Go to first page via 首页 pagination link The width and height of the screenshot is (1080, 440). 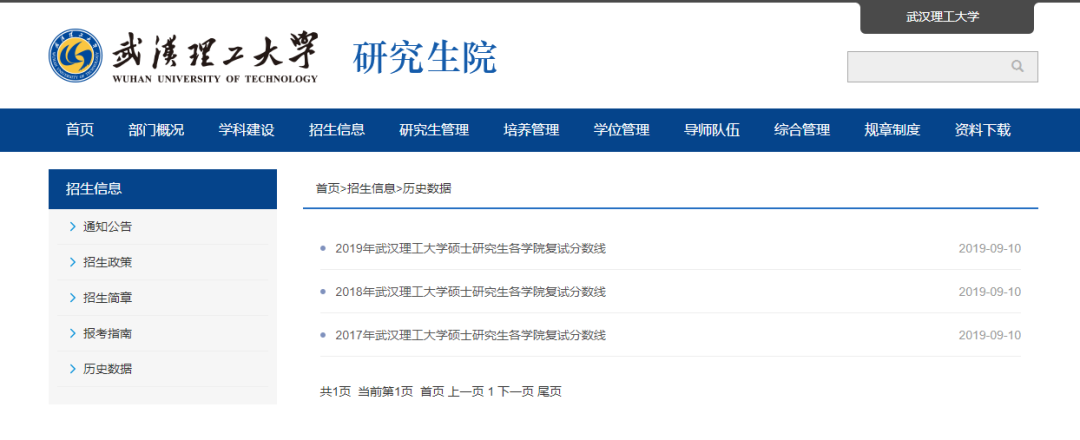click(x=433, y=392)
